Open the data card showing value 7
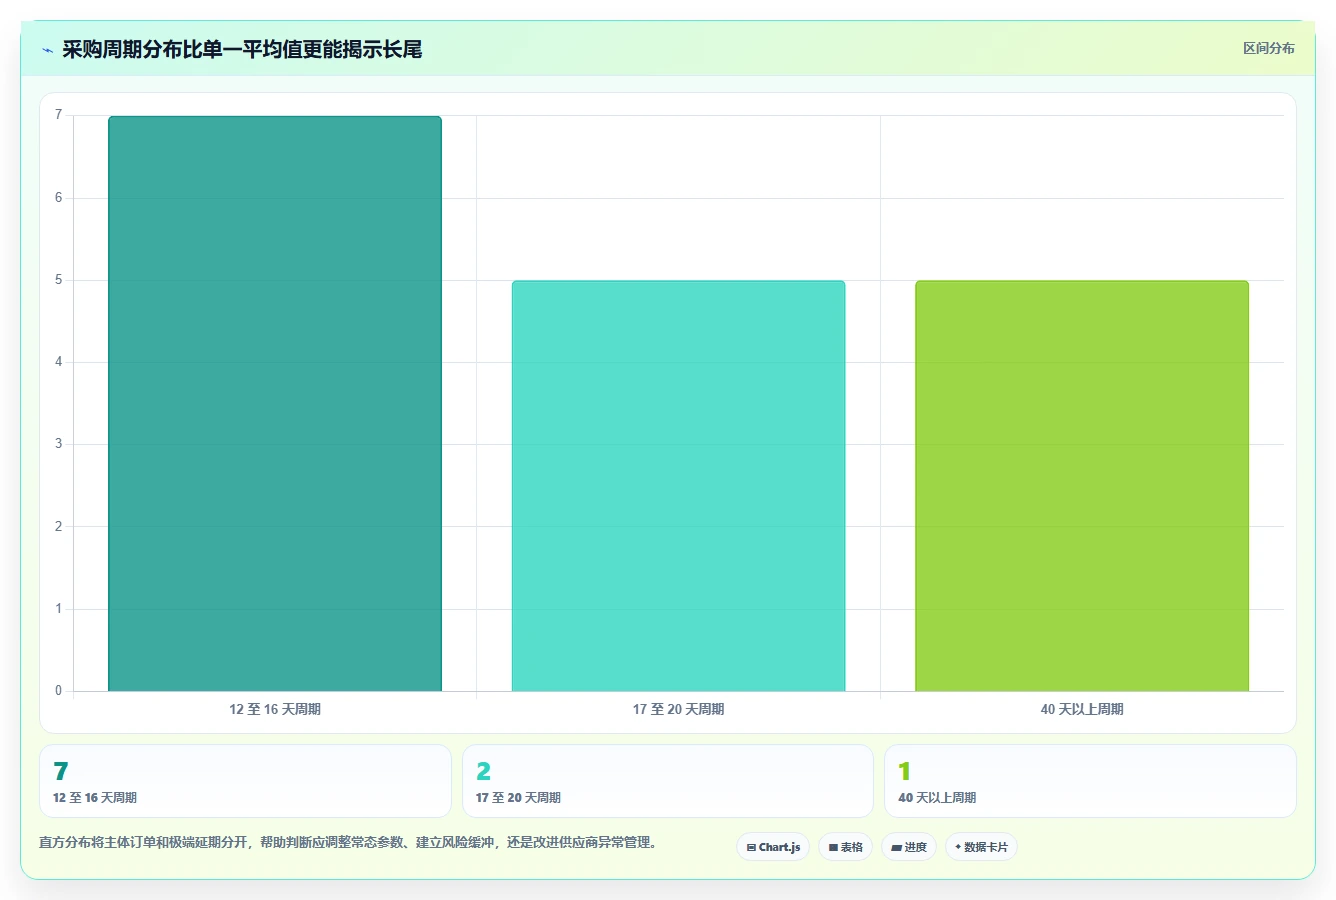The image size is (1336, 900). (x=245, y=781)
